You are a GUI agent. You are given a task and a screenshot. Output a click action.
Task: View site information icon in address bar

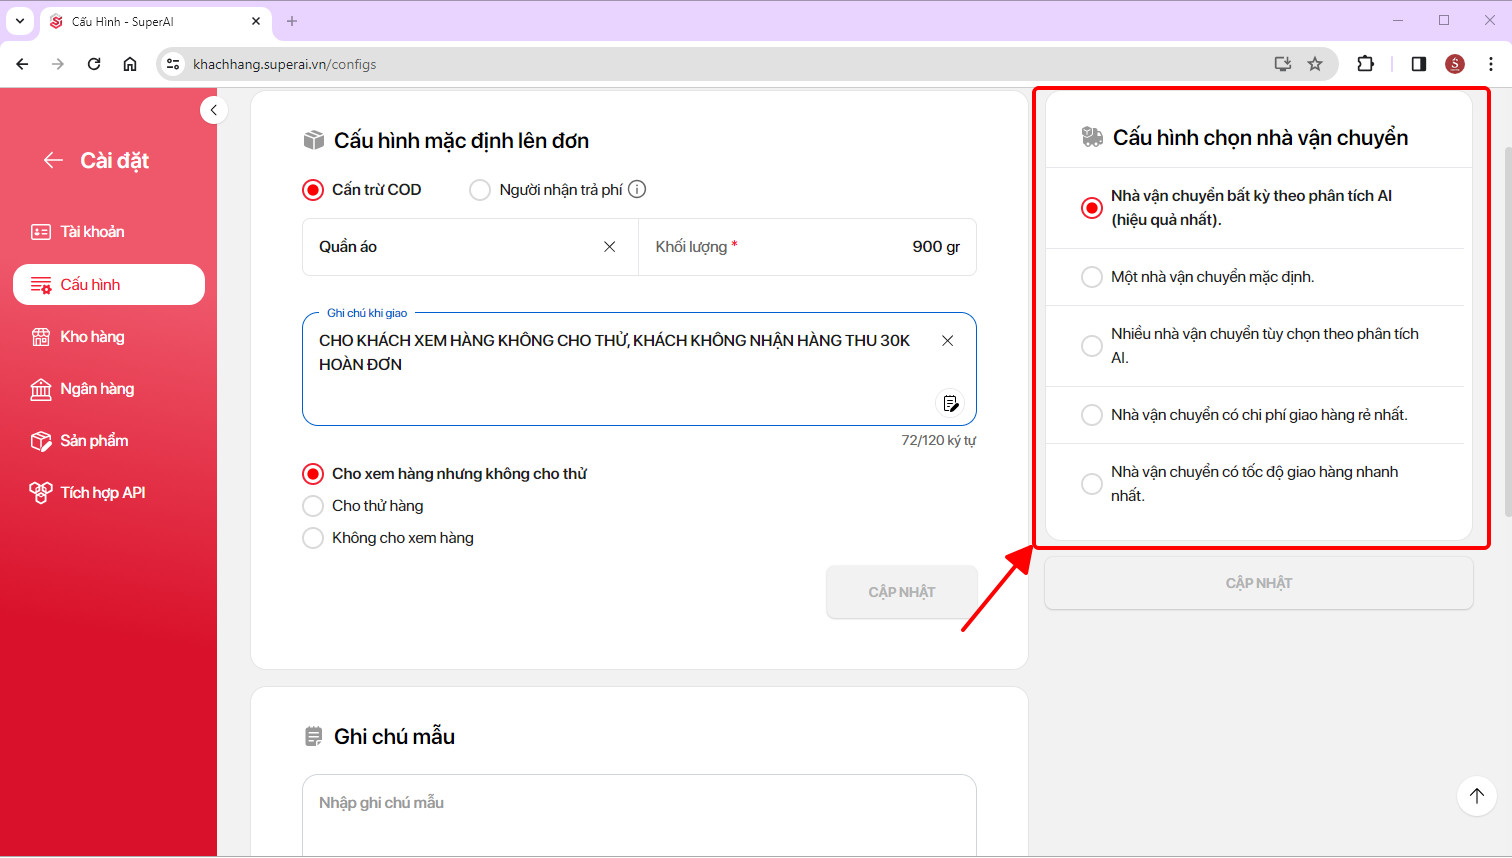[x=173, y=64]
